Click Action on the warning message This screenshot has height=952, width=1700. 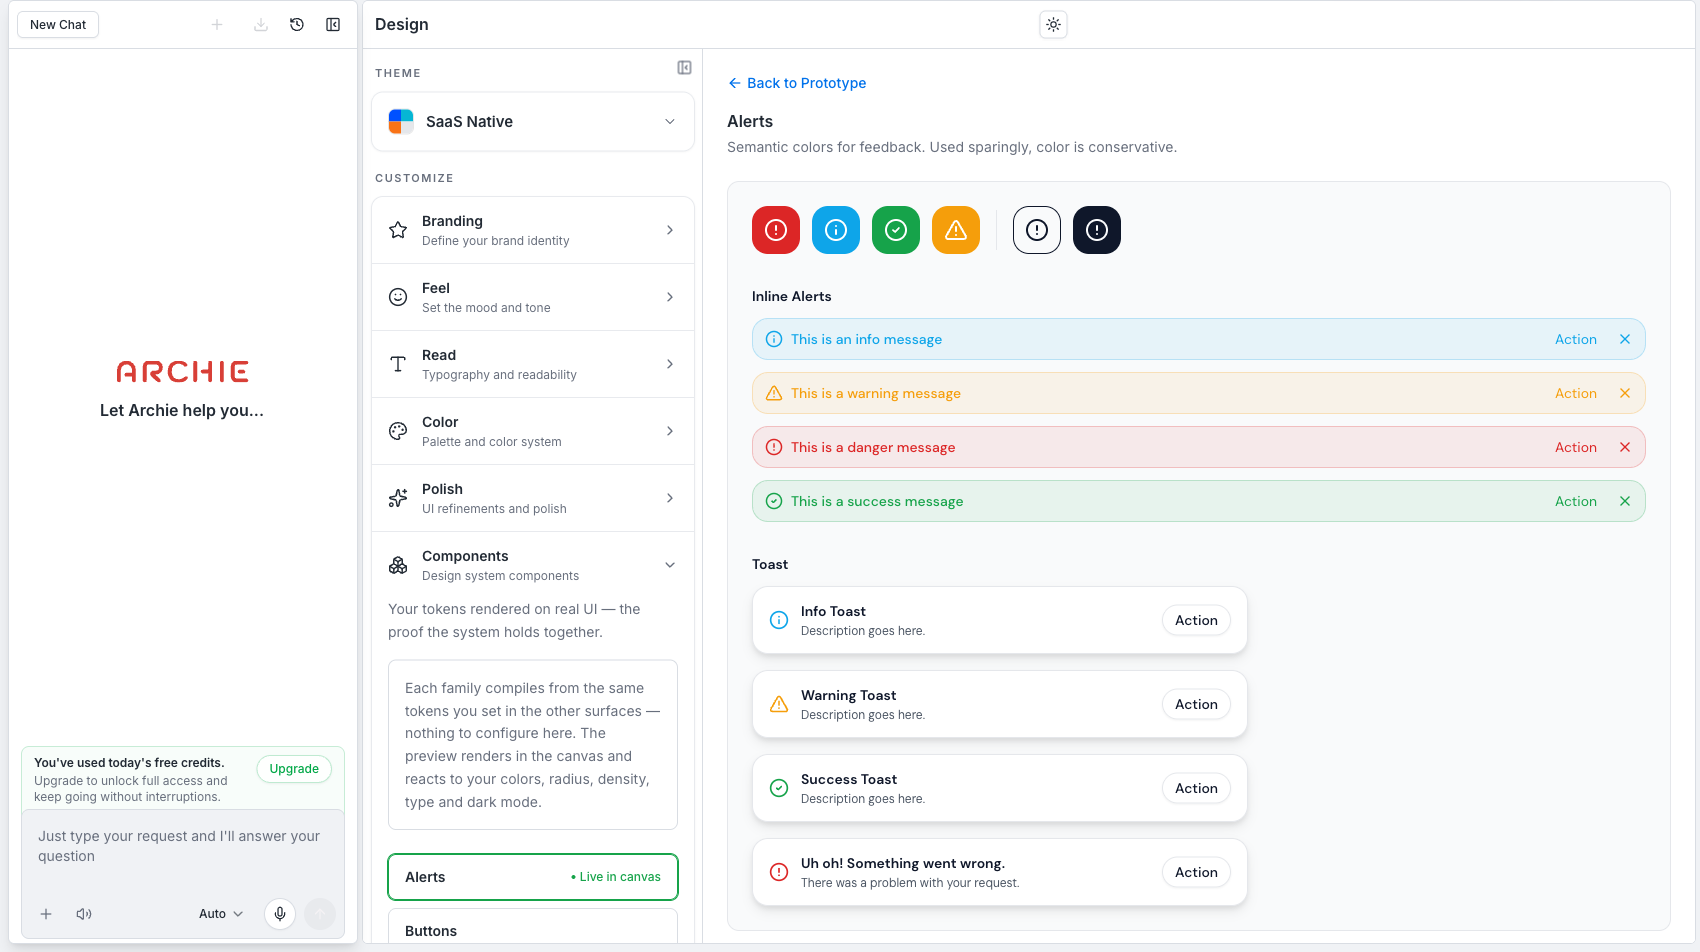coord(1576,393)
